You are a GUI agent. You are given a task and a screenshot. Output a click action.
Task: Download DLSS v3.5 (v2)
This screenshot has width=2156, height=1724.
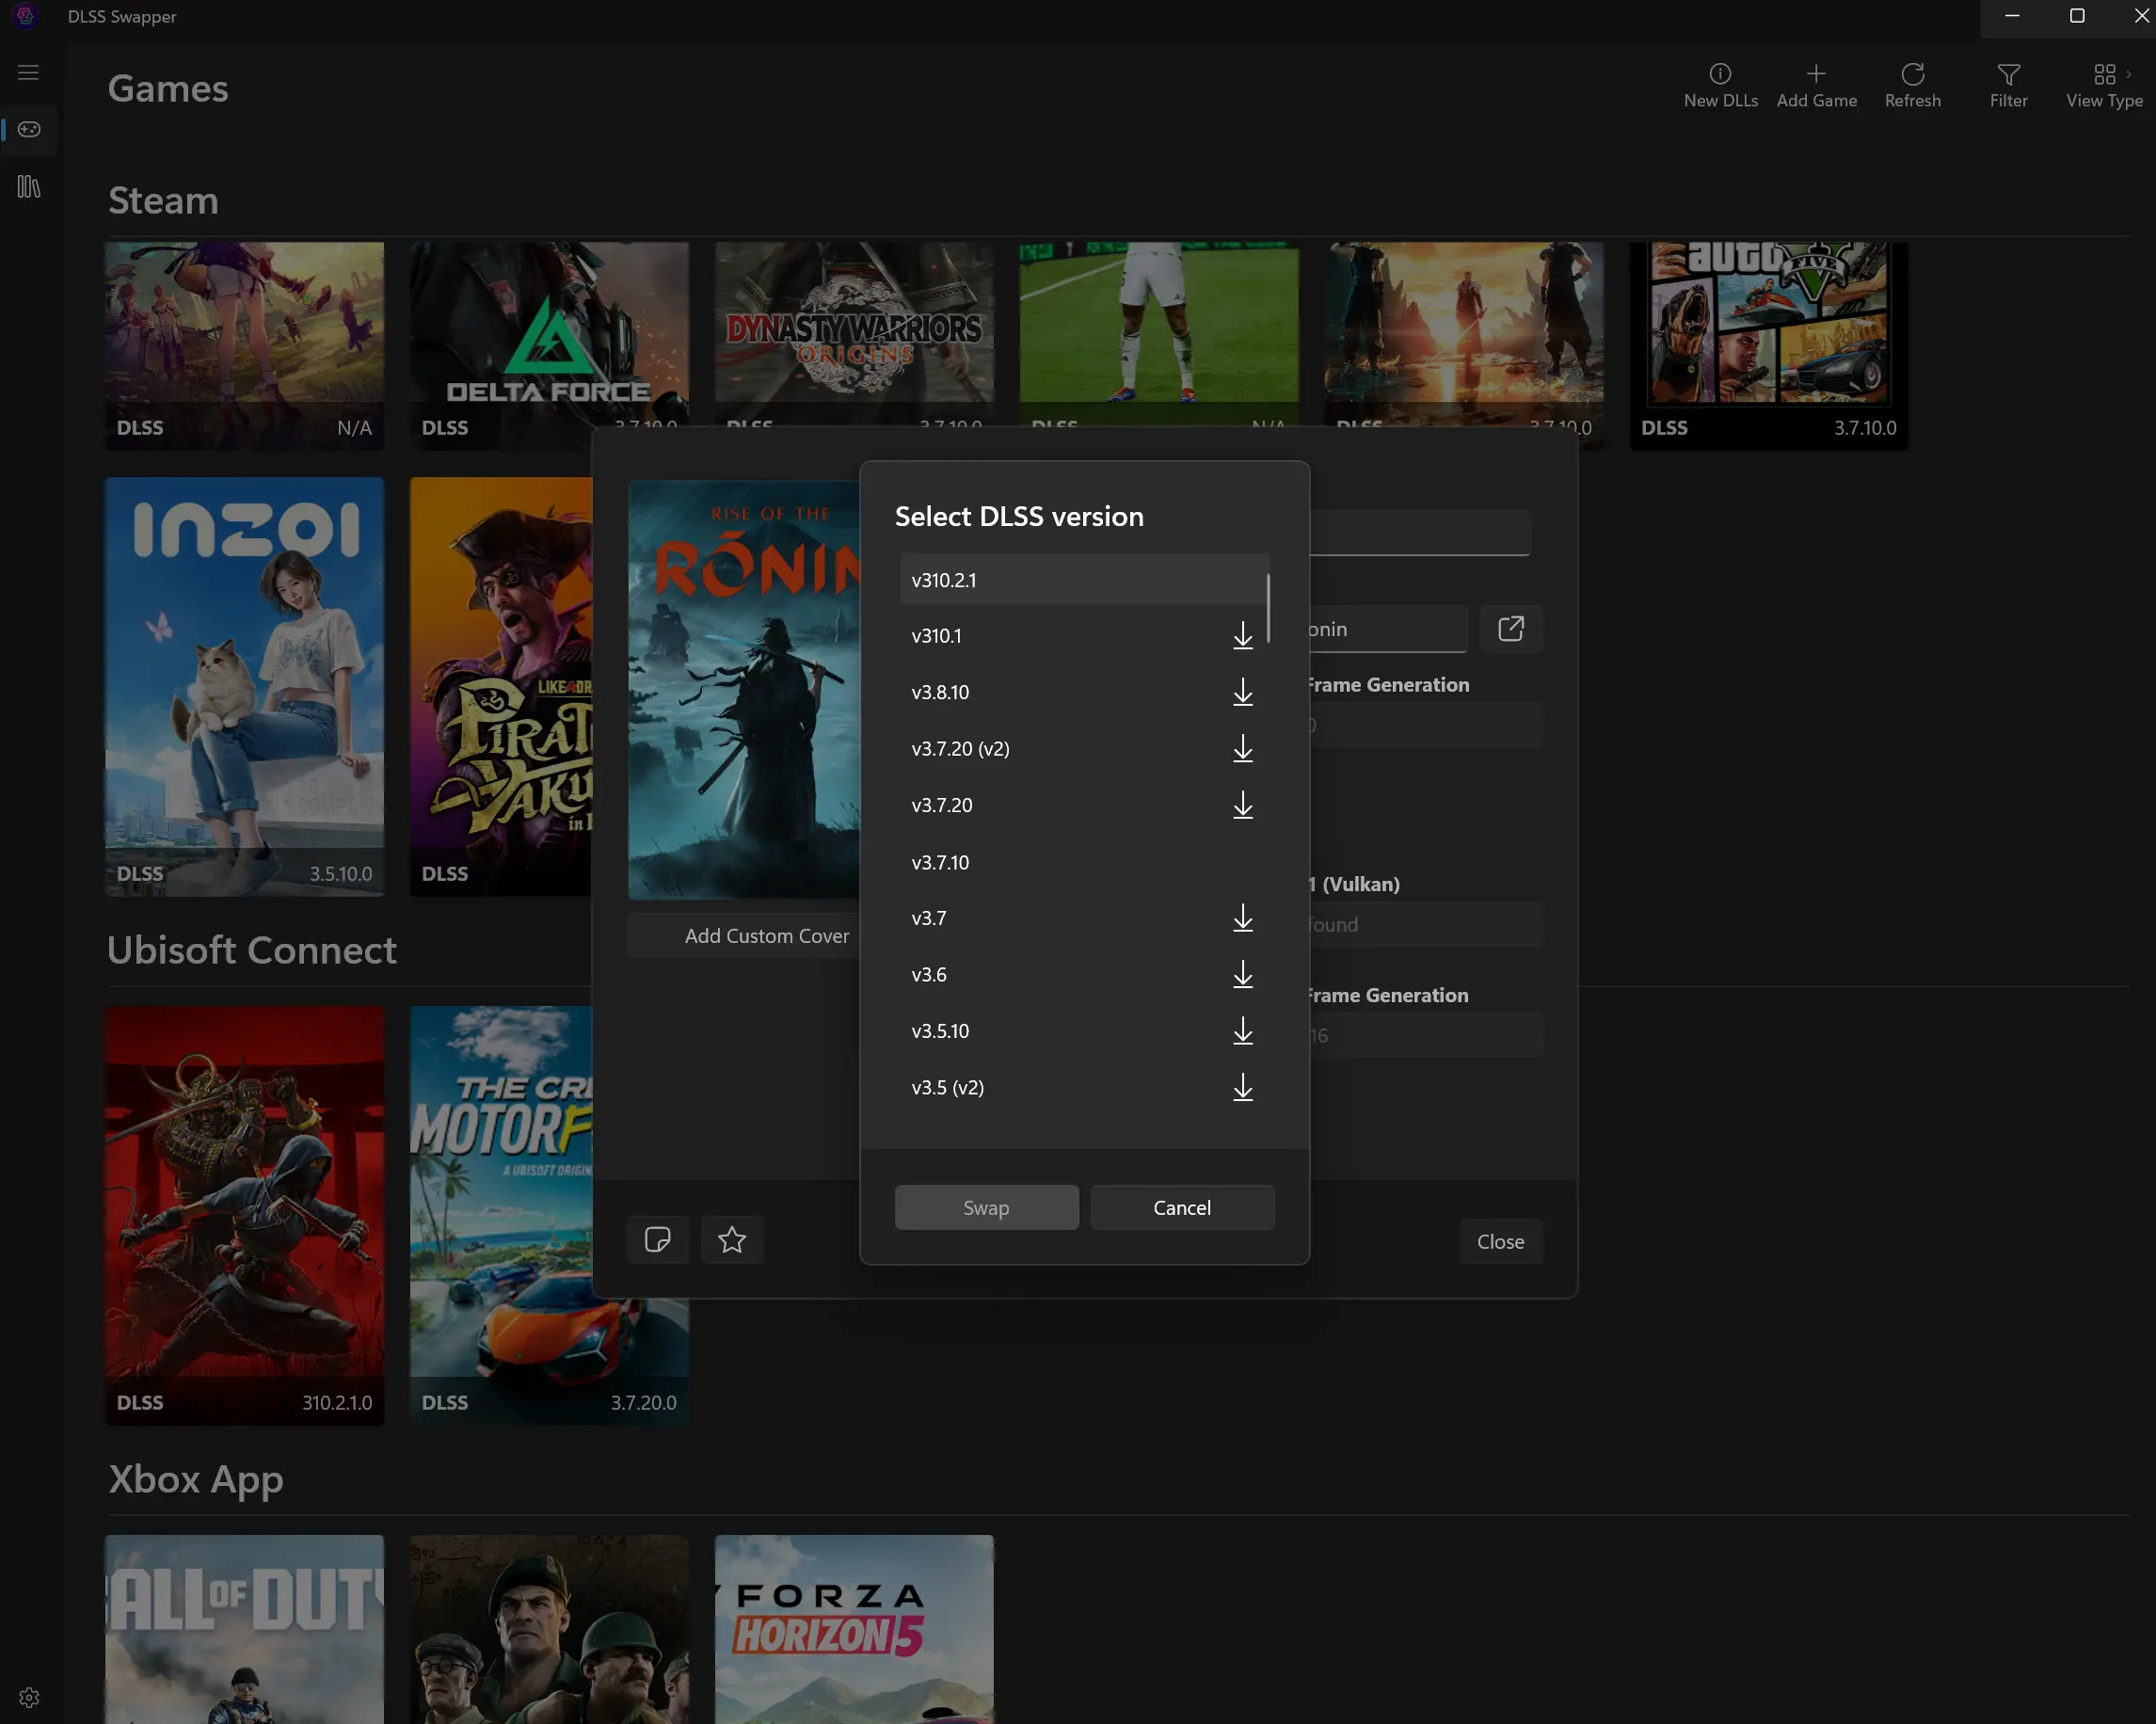click(x=1242, y=1088)
